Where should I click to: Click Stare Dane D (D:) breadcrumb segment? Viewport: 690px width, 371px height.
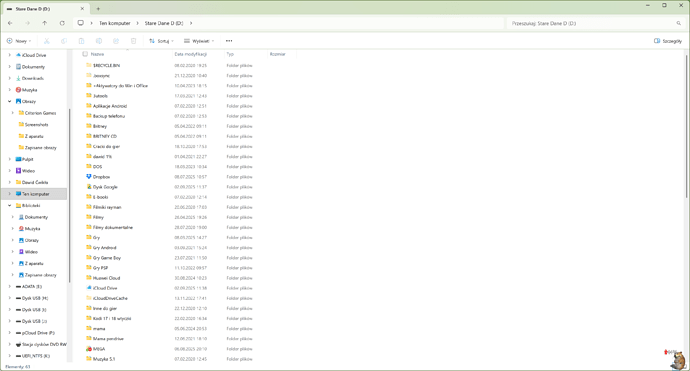point(164,23)
